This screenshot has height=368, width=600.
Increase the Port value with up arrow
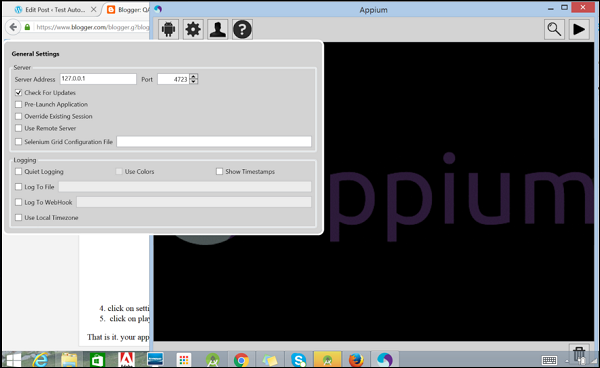click(x=194, y=77)
